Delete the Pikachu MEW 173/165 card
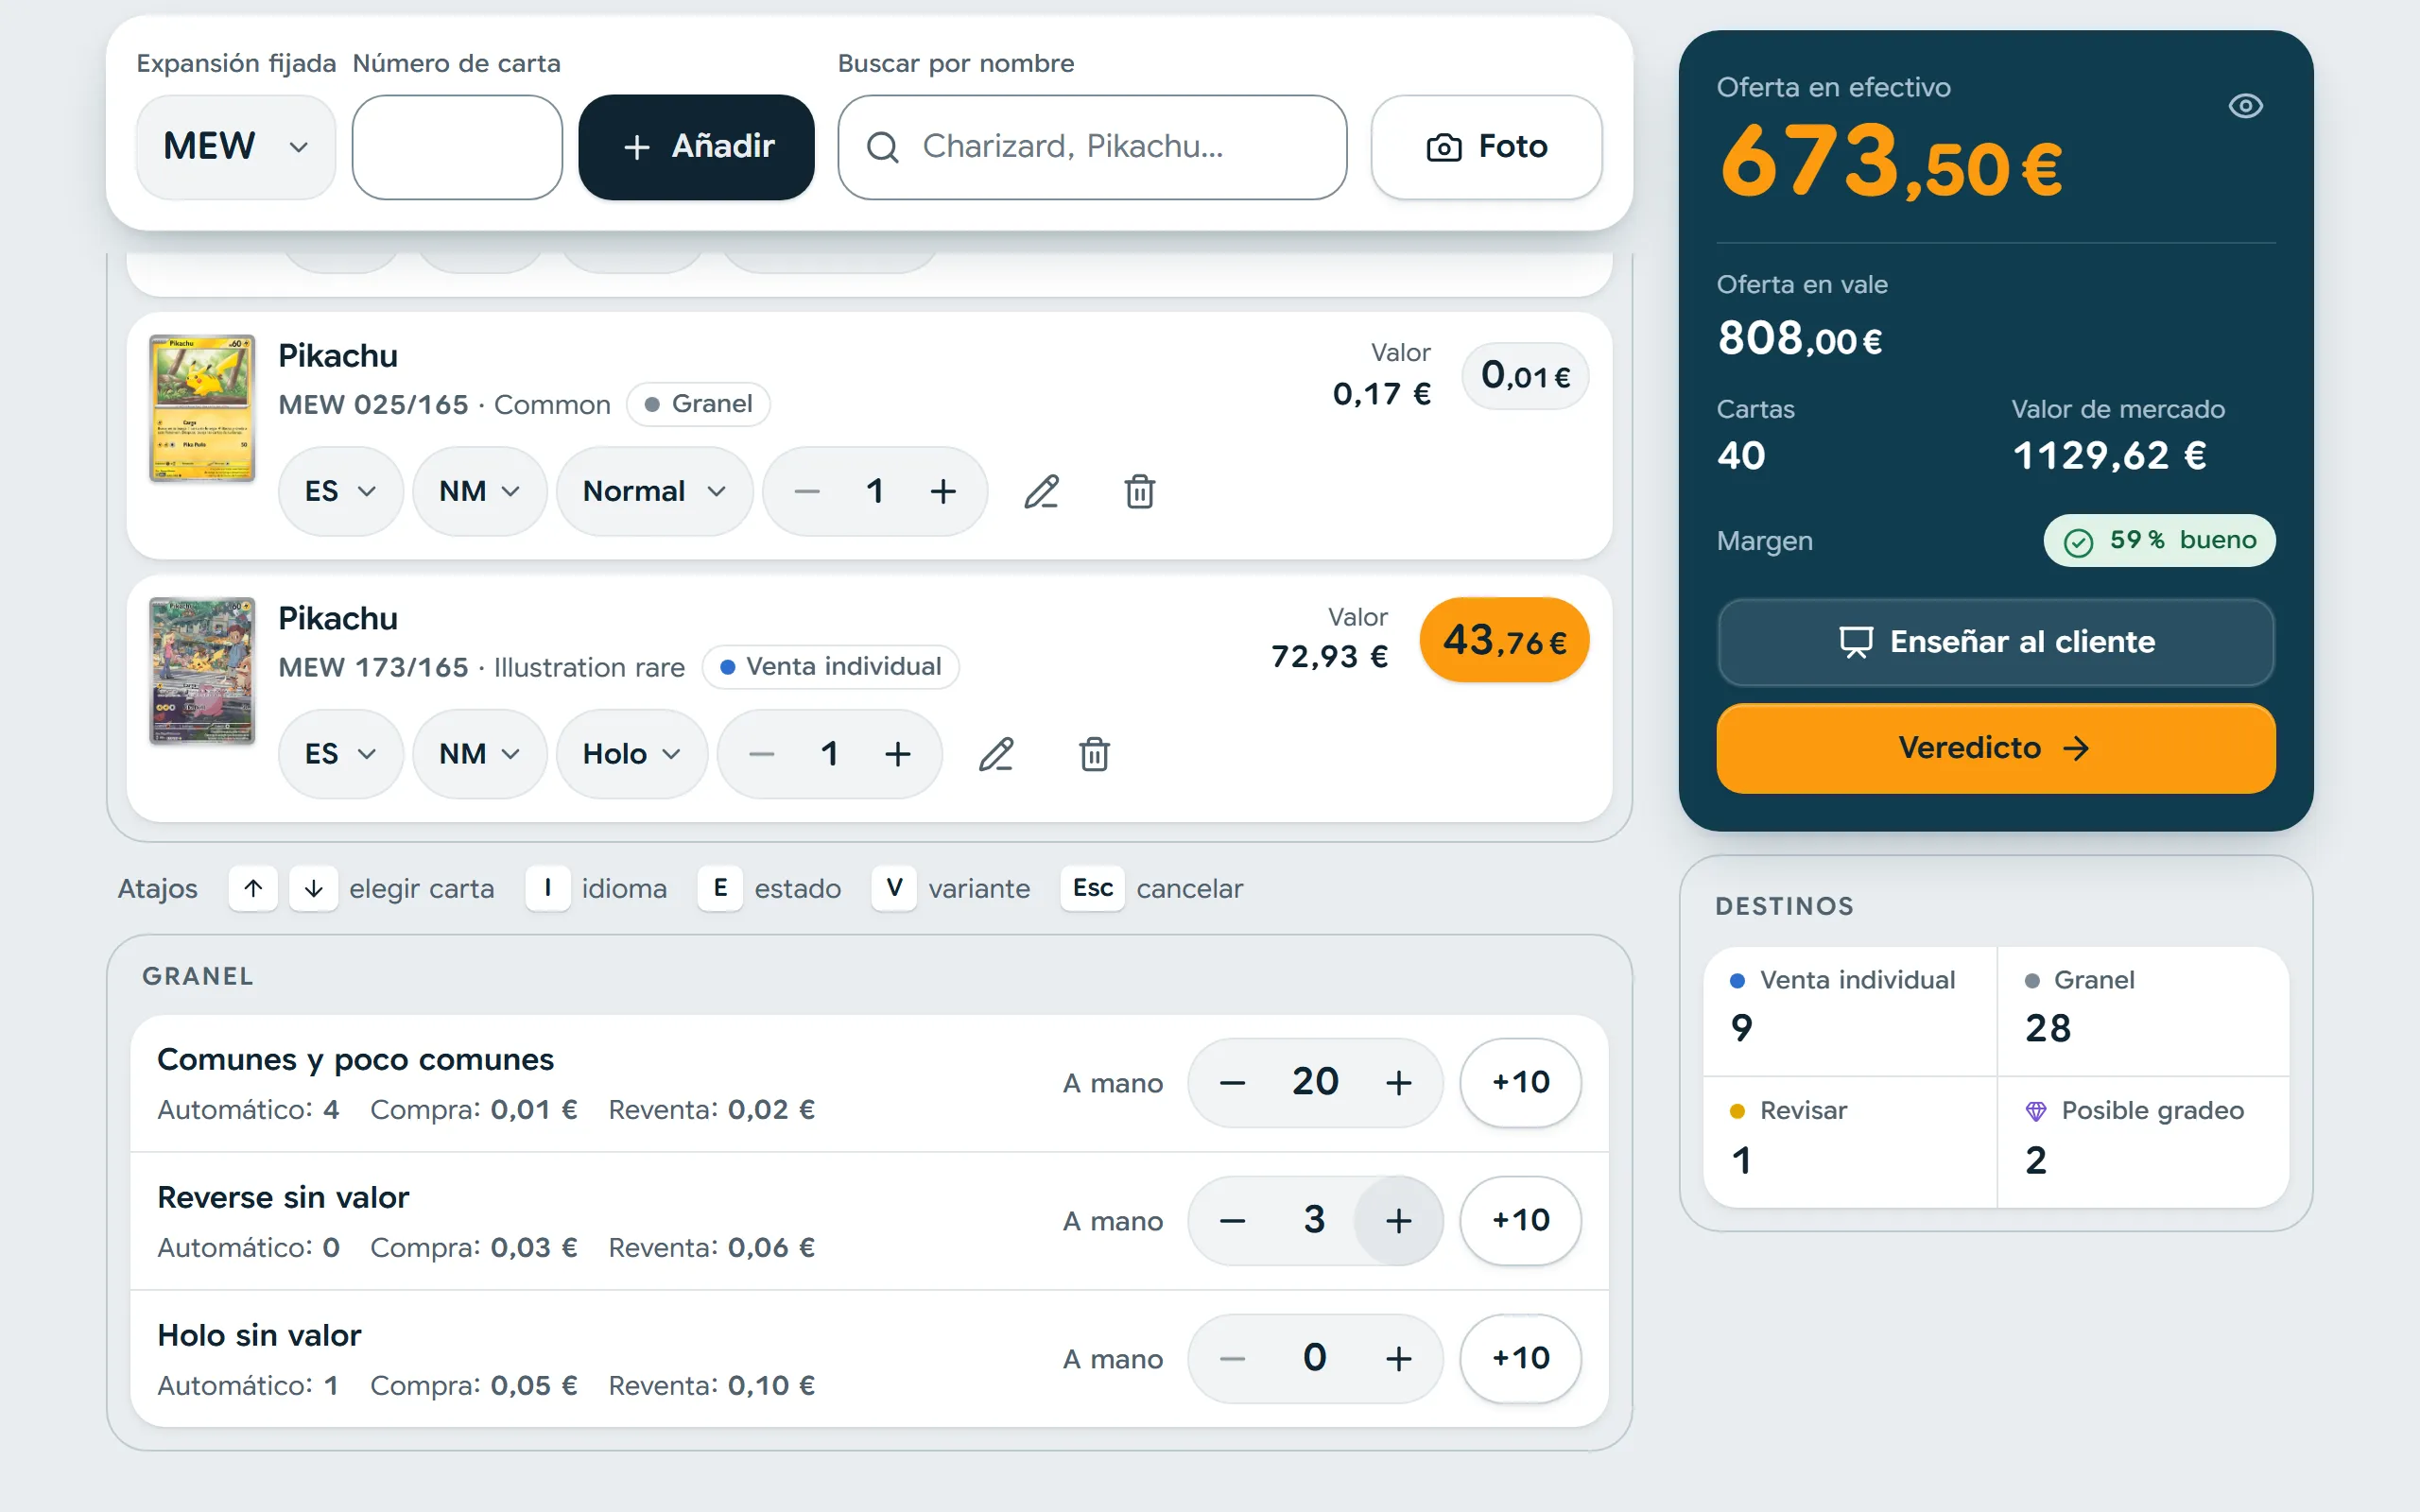Image resolution: width=2420 pixels, height=1512 pixels. pyautogui.click(x=1094, y=754)
